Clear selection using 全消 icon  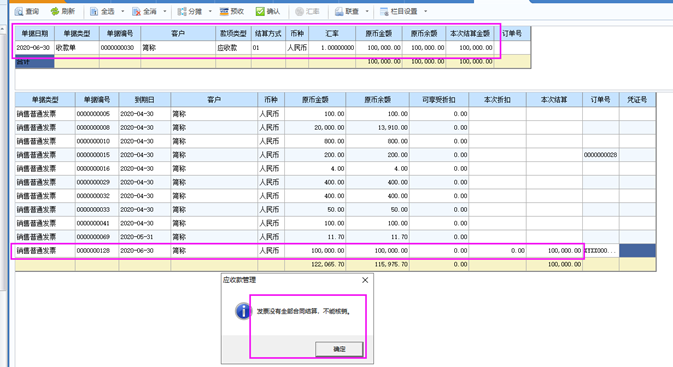[x=136, y=12]
